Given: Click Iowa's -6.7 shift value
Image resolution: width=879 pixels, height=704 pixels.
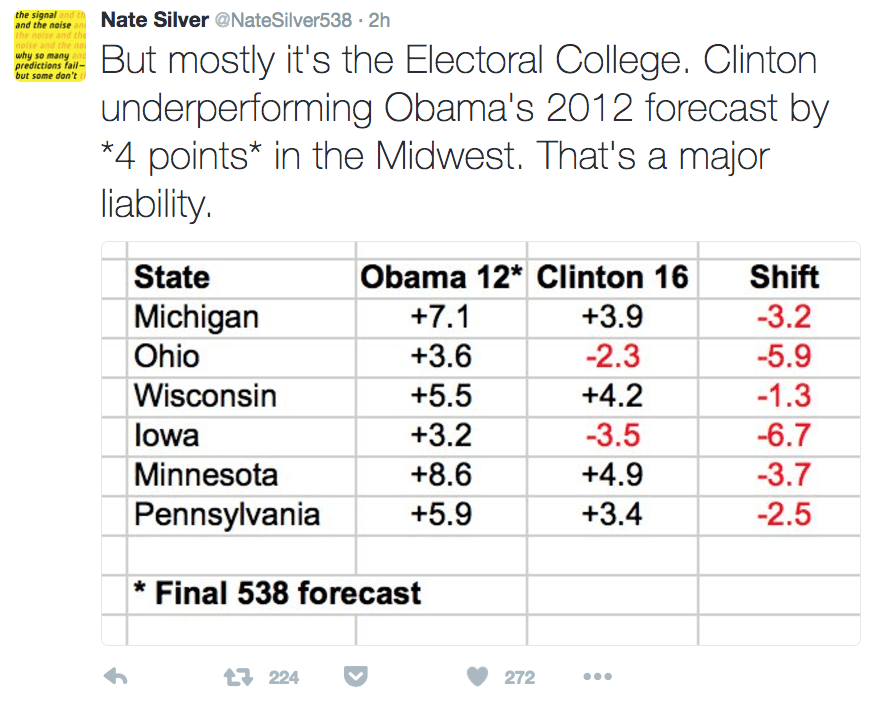Looking at the screenshot, I should 784,436.
